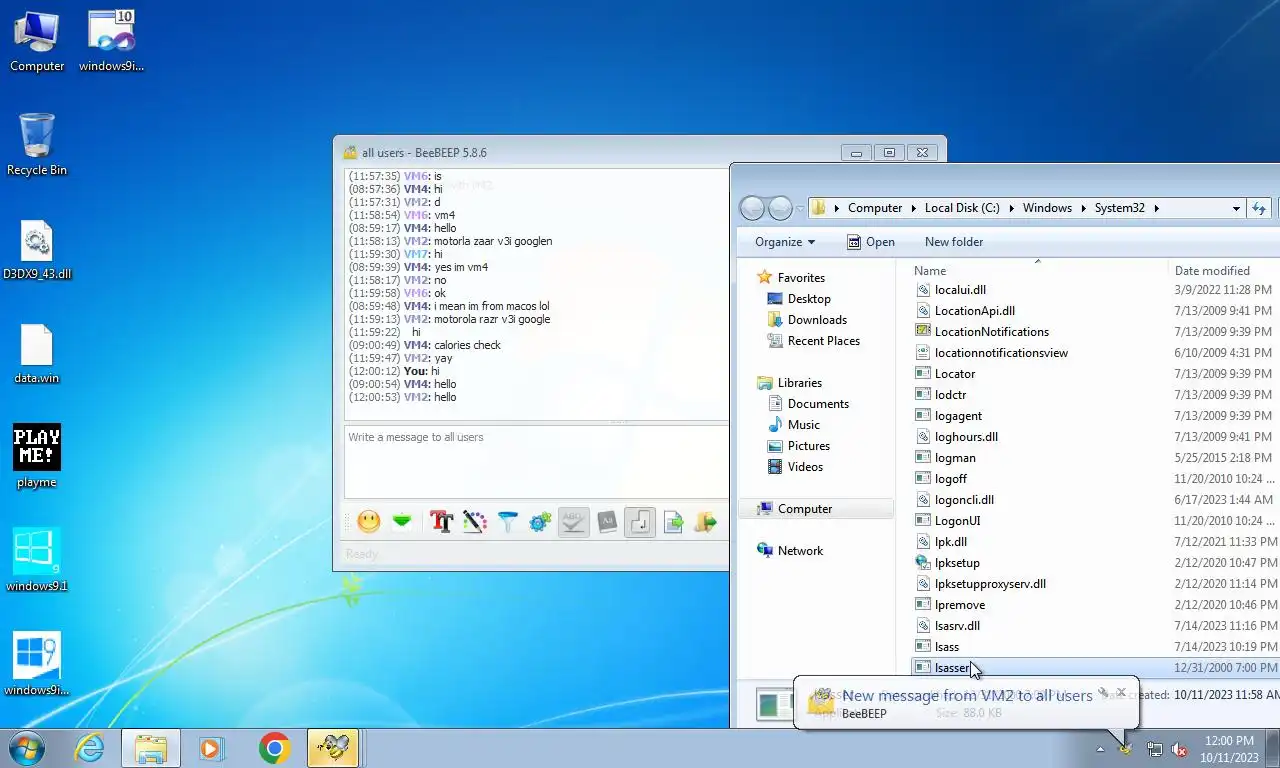
Task: Expand the arrow after Computer breadcrumb
Action: 914,208
